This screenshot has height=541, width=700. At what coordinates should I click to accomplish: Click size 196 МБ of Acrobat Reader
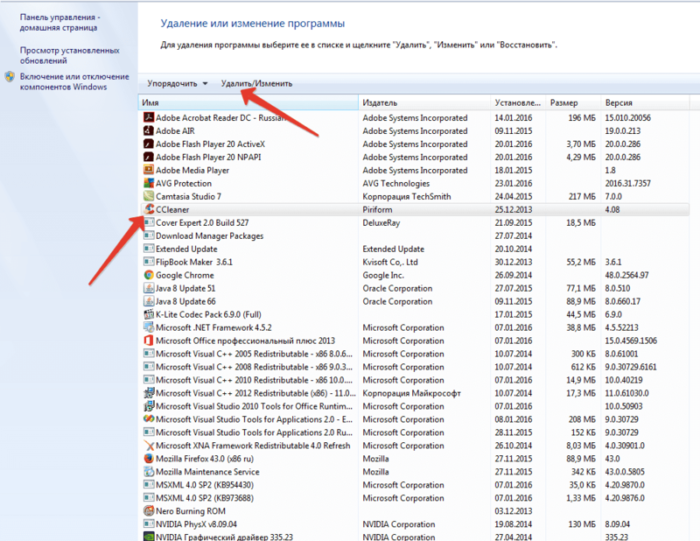(582, 117)
